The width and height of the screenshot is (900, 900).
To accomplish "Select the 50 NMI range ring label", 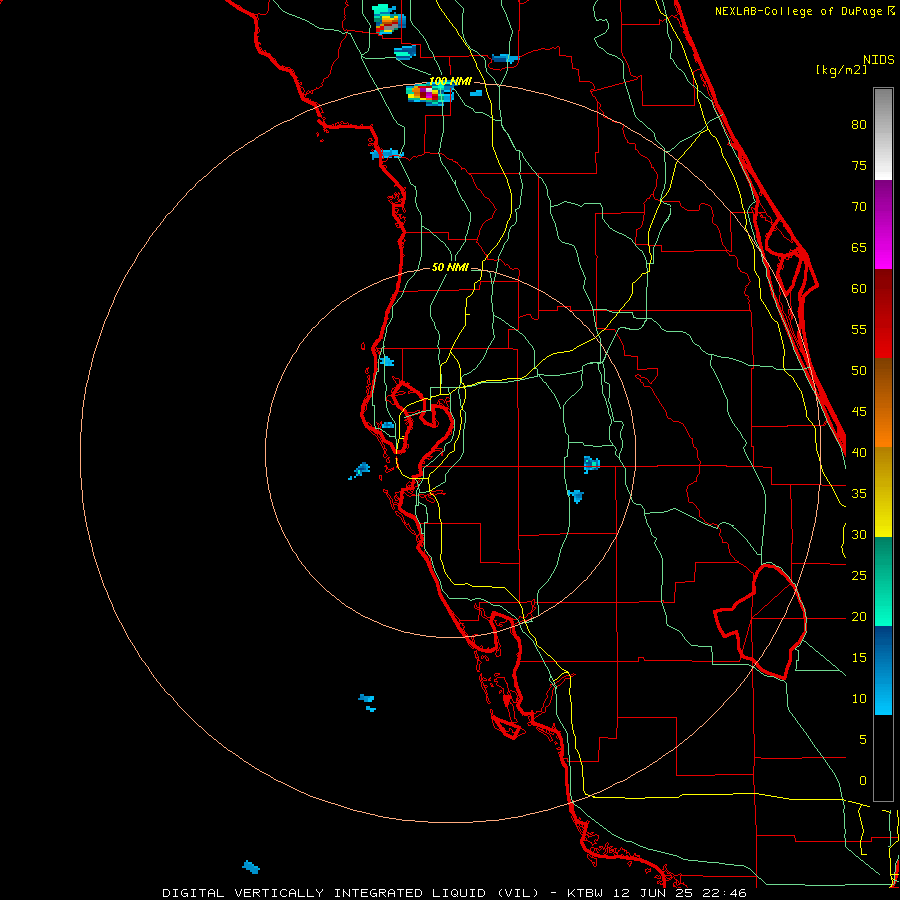I will (x=450, y=267).
